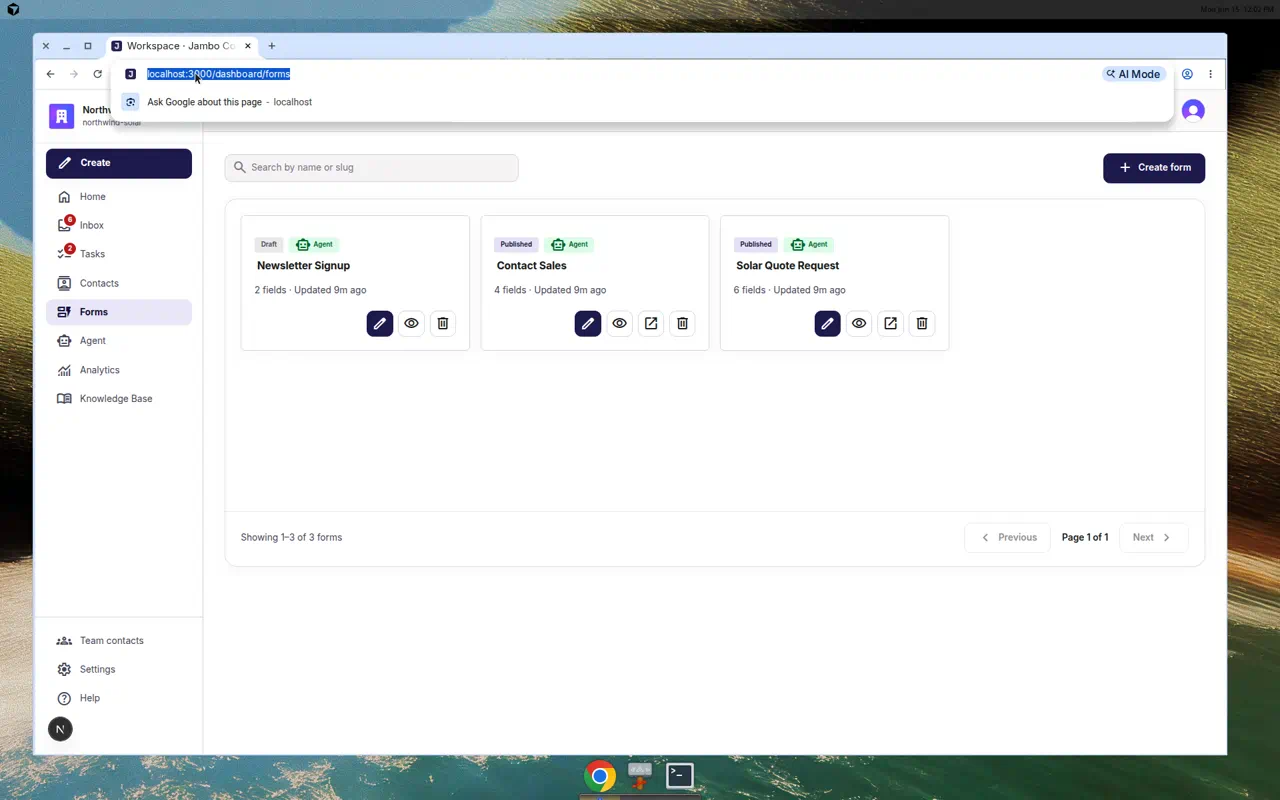Preview Newsletter Signup form using eye icon
Viewport: 1280px width, 800px height.
tap(411, 323)
